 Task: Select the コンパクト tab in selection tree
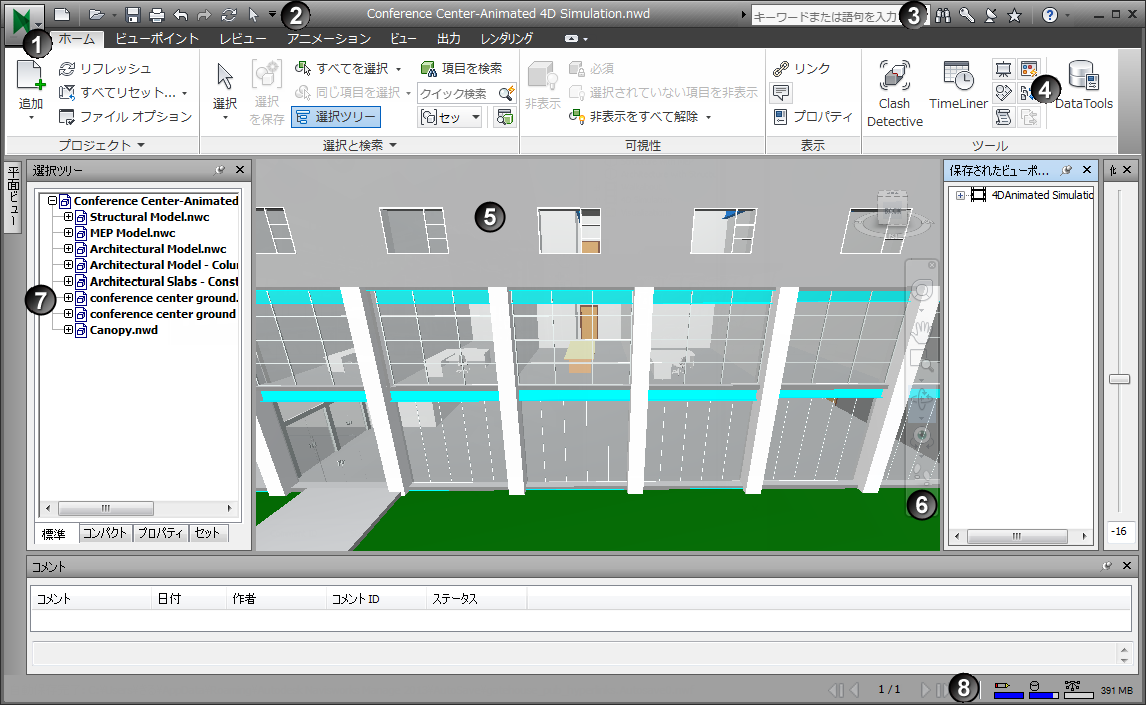[x=105, y=533]
